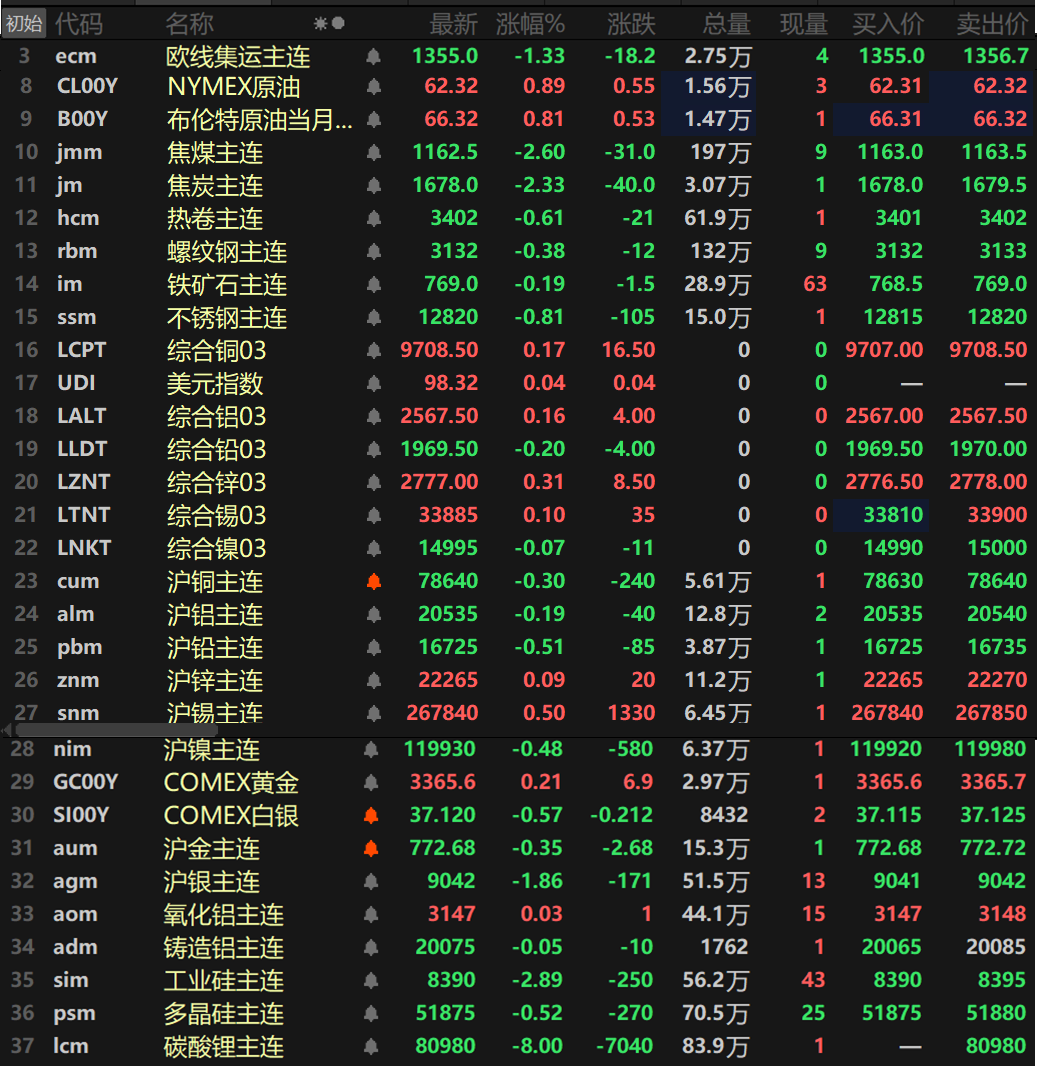Viewport: 1037px width, 1066px height.
Task: Enable alert bell for COMEX黄金
Action: (x=371, y=783)
